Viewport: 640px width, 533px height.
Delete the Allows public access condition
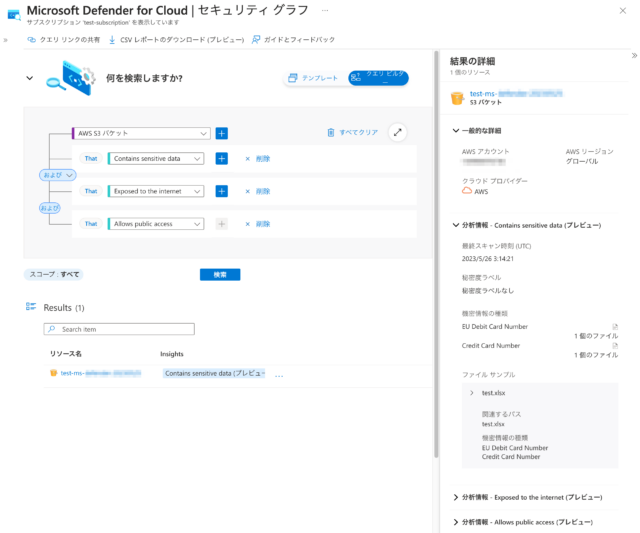click(x=258, y=224)
